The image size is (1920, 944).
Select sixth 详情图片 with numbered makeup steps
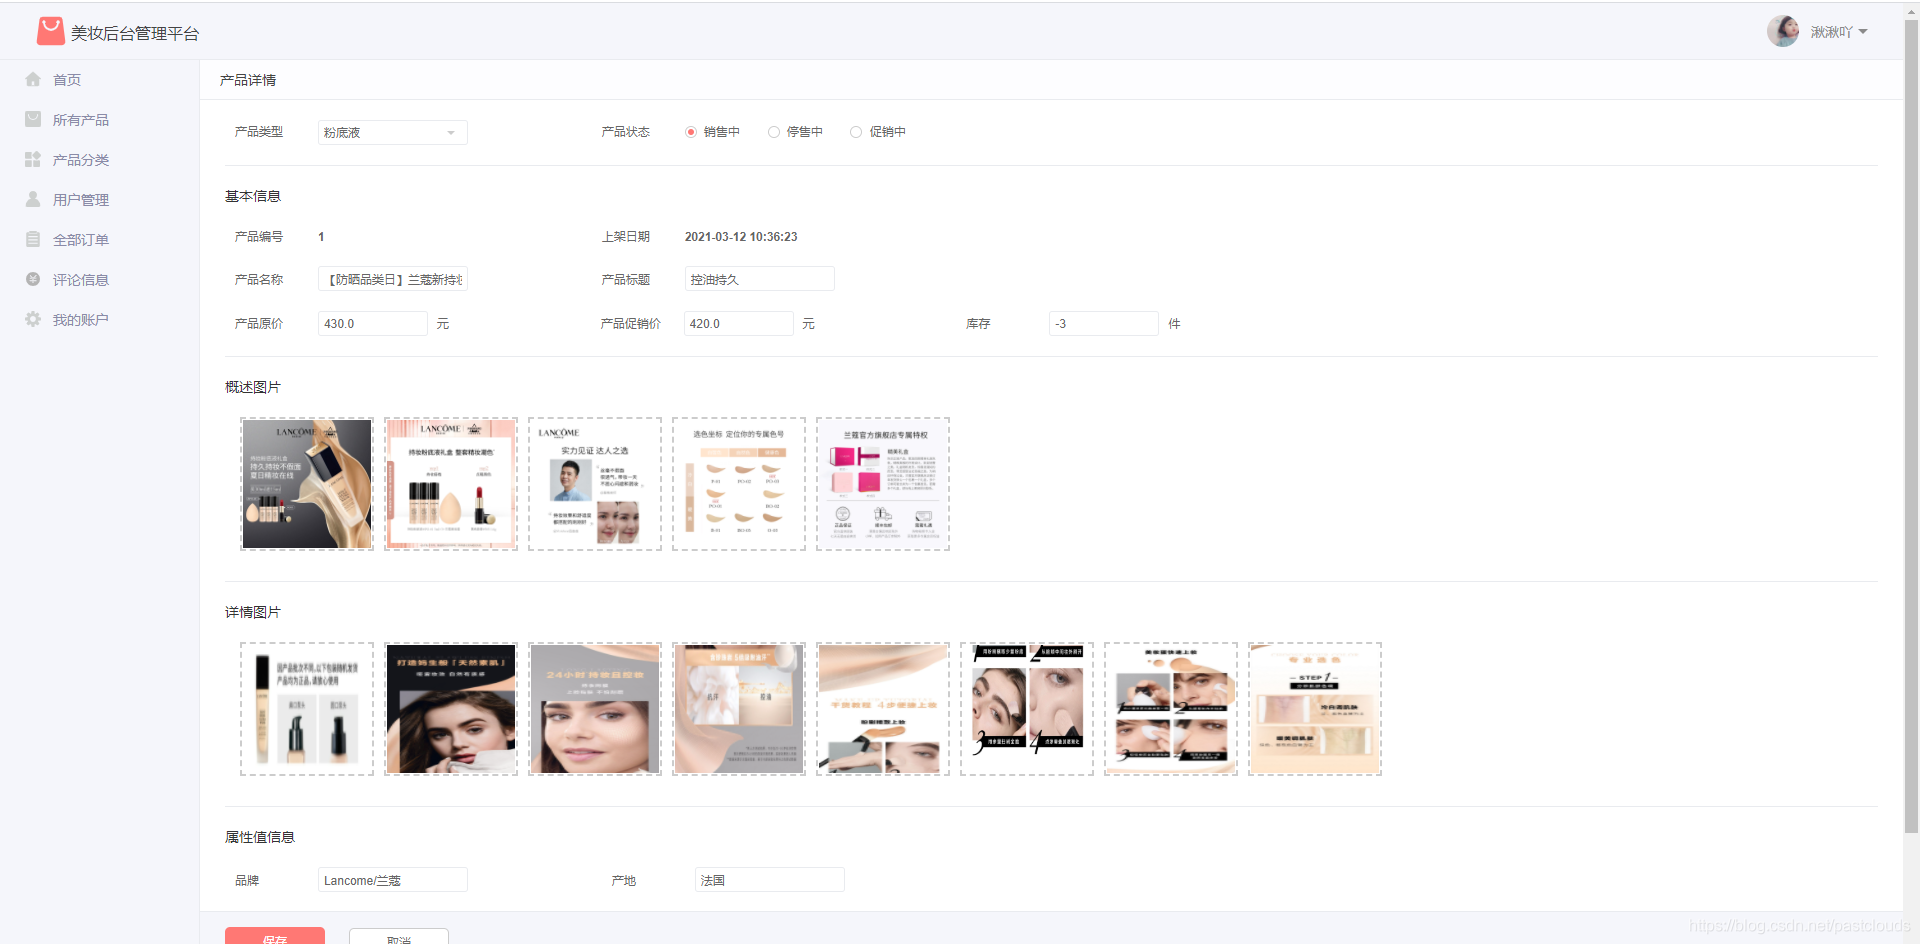click(1027, 709)
